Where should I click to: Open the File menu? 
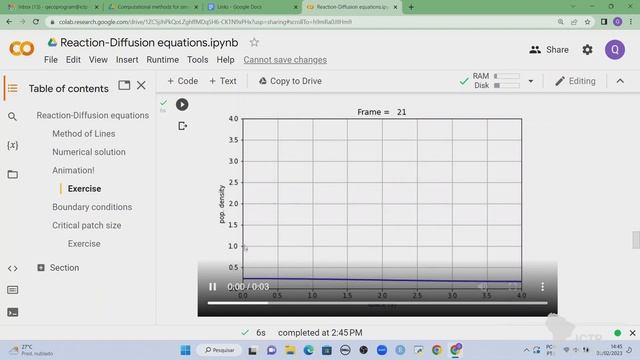click(51, 60)
